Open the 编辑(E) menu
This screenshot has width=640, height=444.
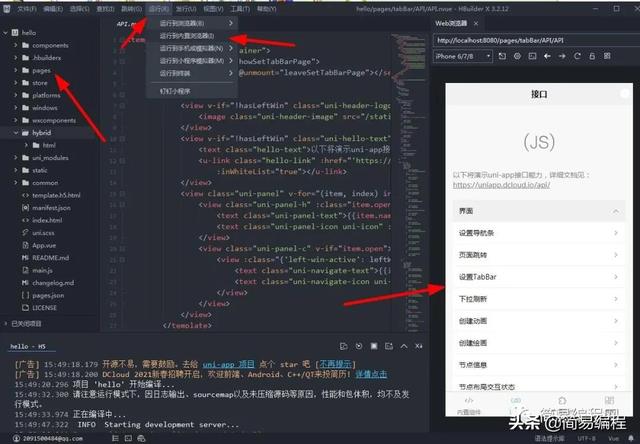(x=53, y=9)
